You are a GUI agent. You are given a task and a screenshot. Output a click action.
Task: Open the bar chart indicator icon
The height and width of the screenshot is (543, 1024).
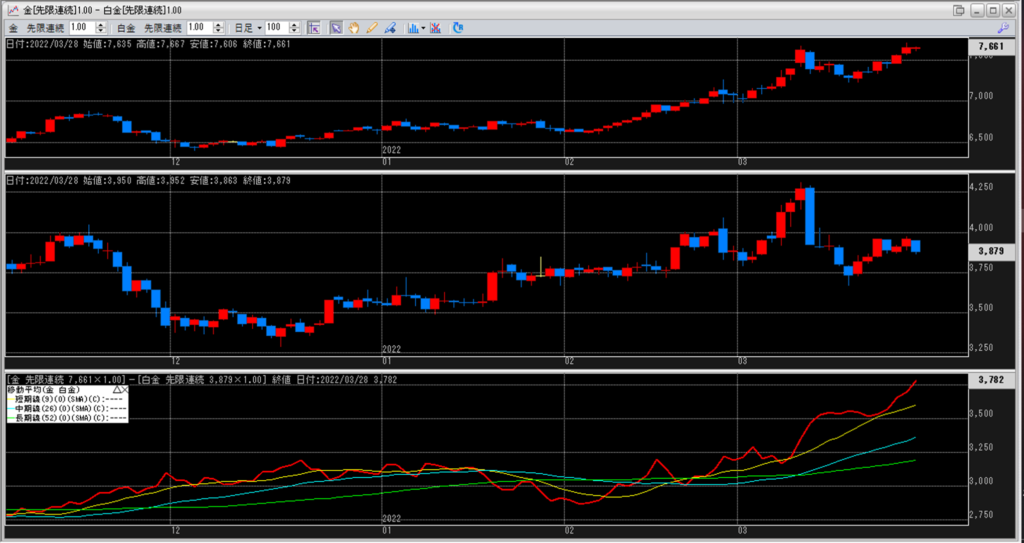pos(412,28)
